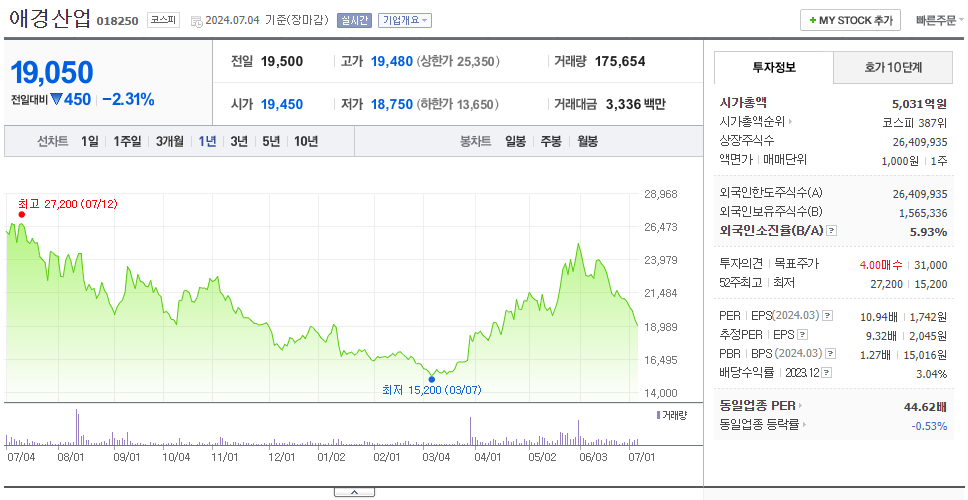Collapse the chart panel with bottom arrow
968x500 pixels.
tap(354, 493)
